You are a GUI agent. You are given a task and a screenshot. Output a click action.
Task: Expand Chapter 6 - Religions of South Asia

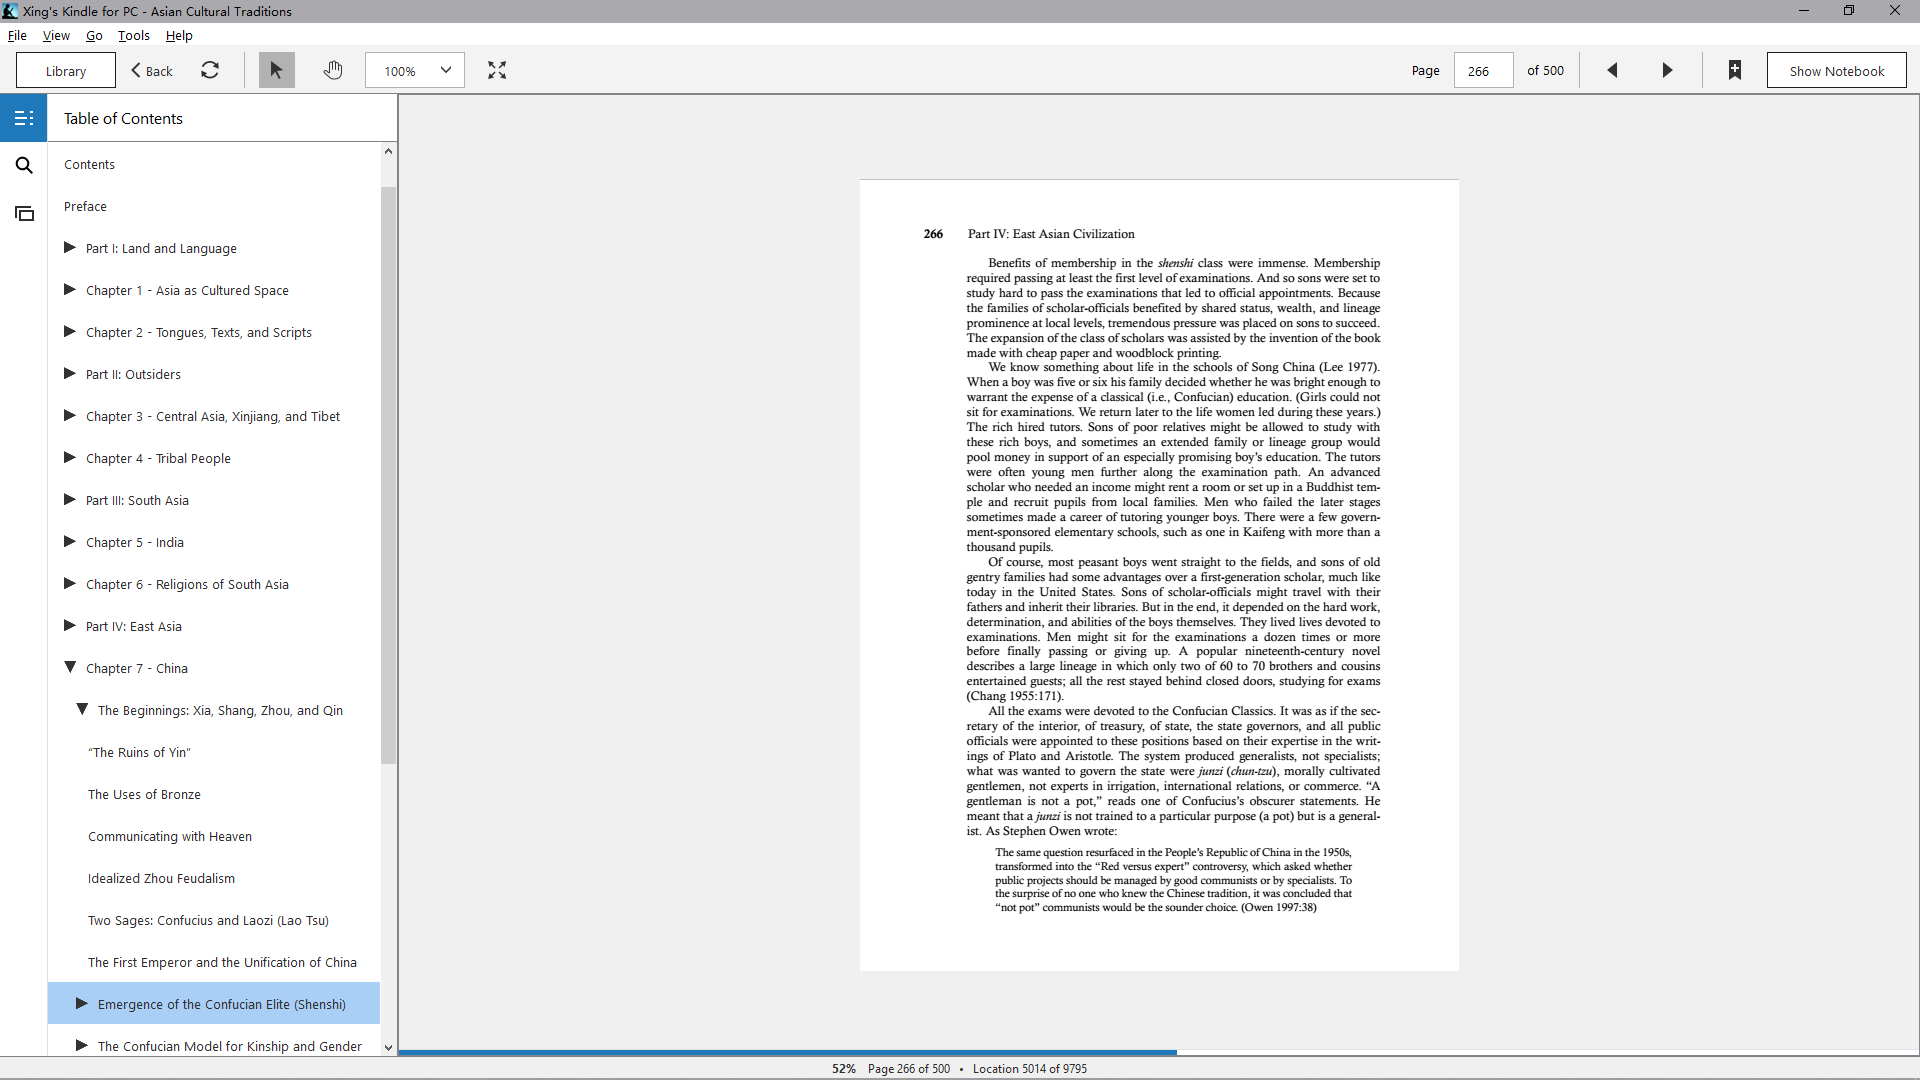(x=70, y=584)
